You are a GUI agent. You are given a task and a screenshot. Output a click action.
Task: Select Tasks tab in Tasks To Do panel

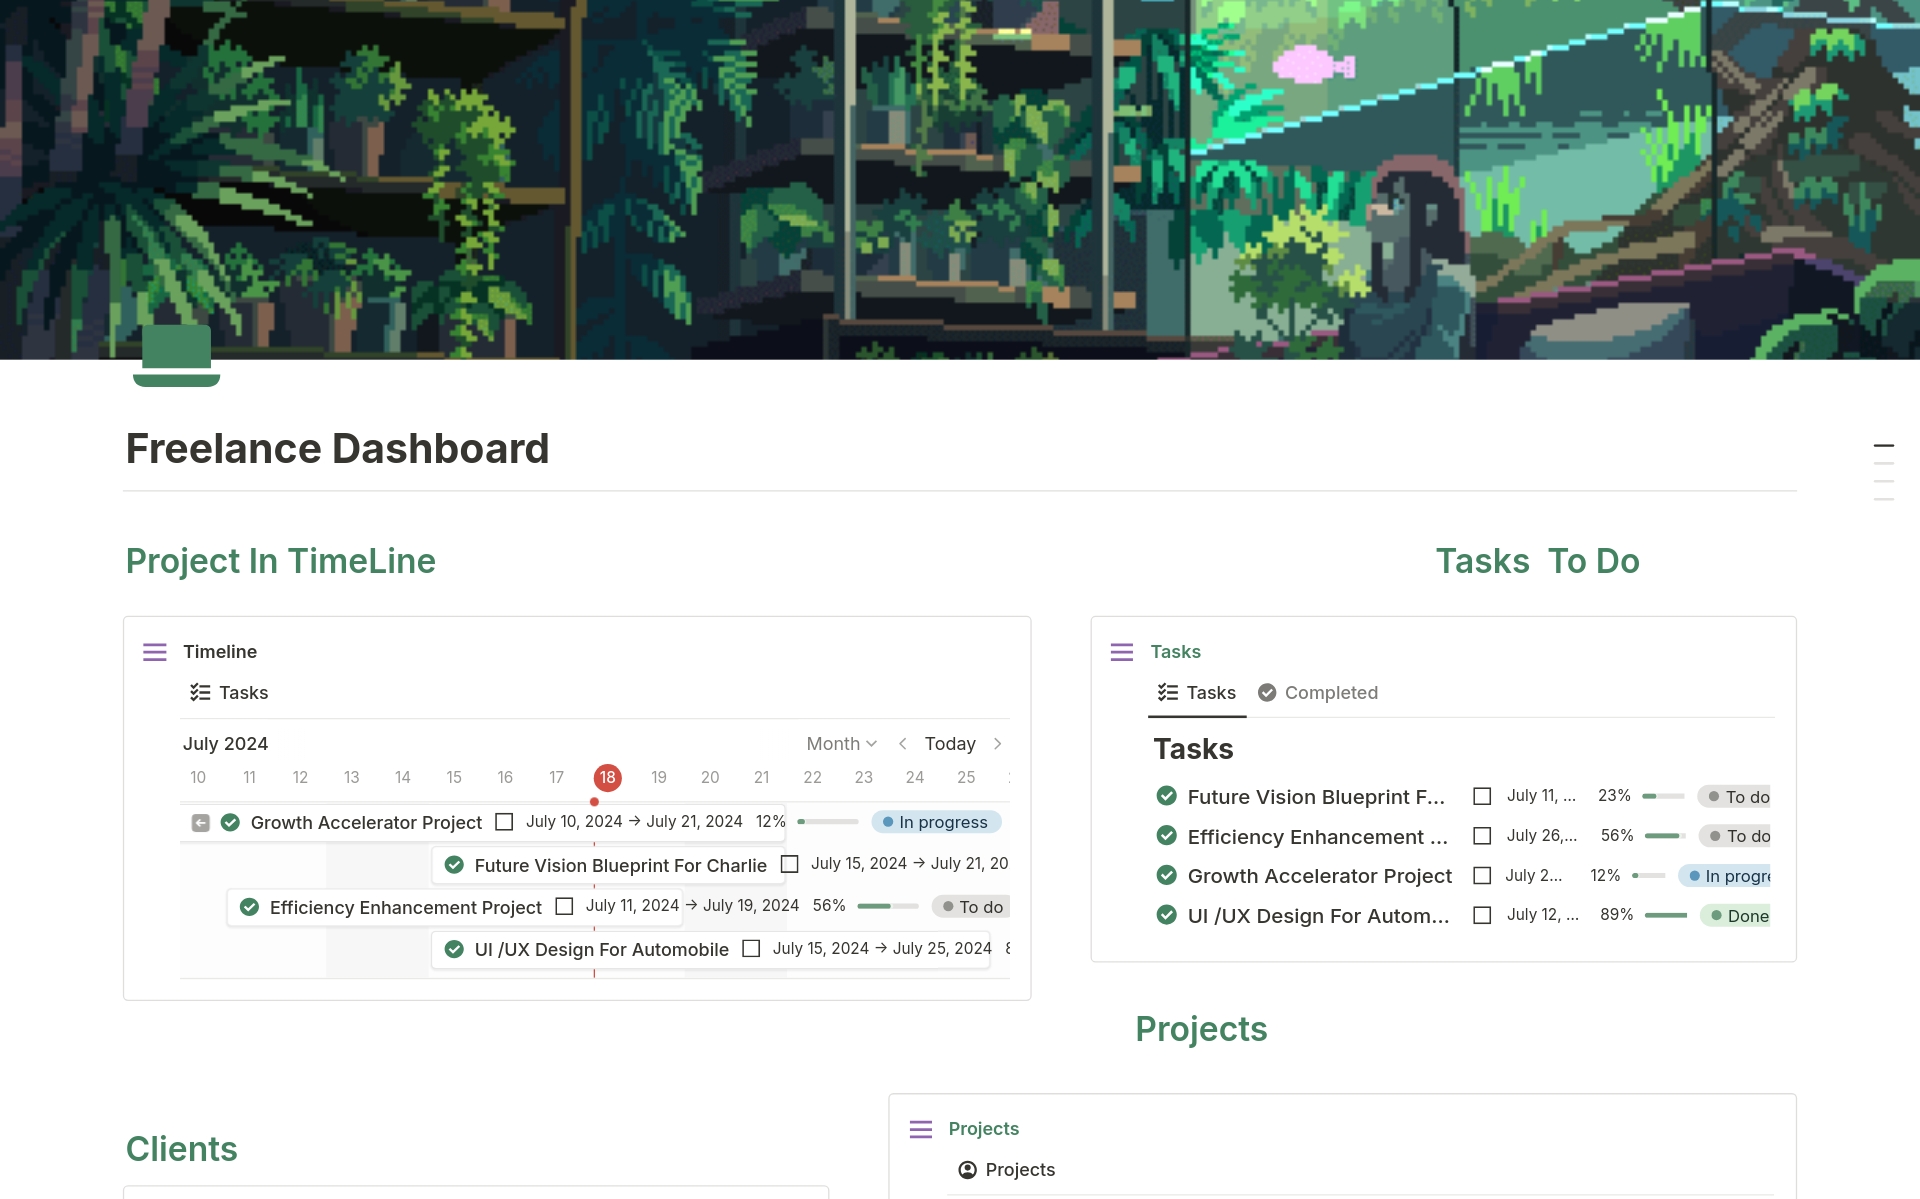(x=1197, y=693)
